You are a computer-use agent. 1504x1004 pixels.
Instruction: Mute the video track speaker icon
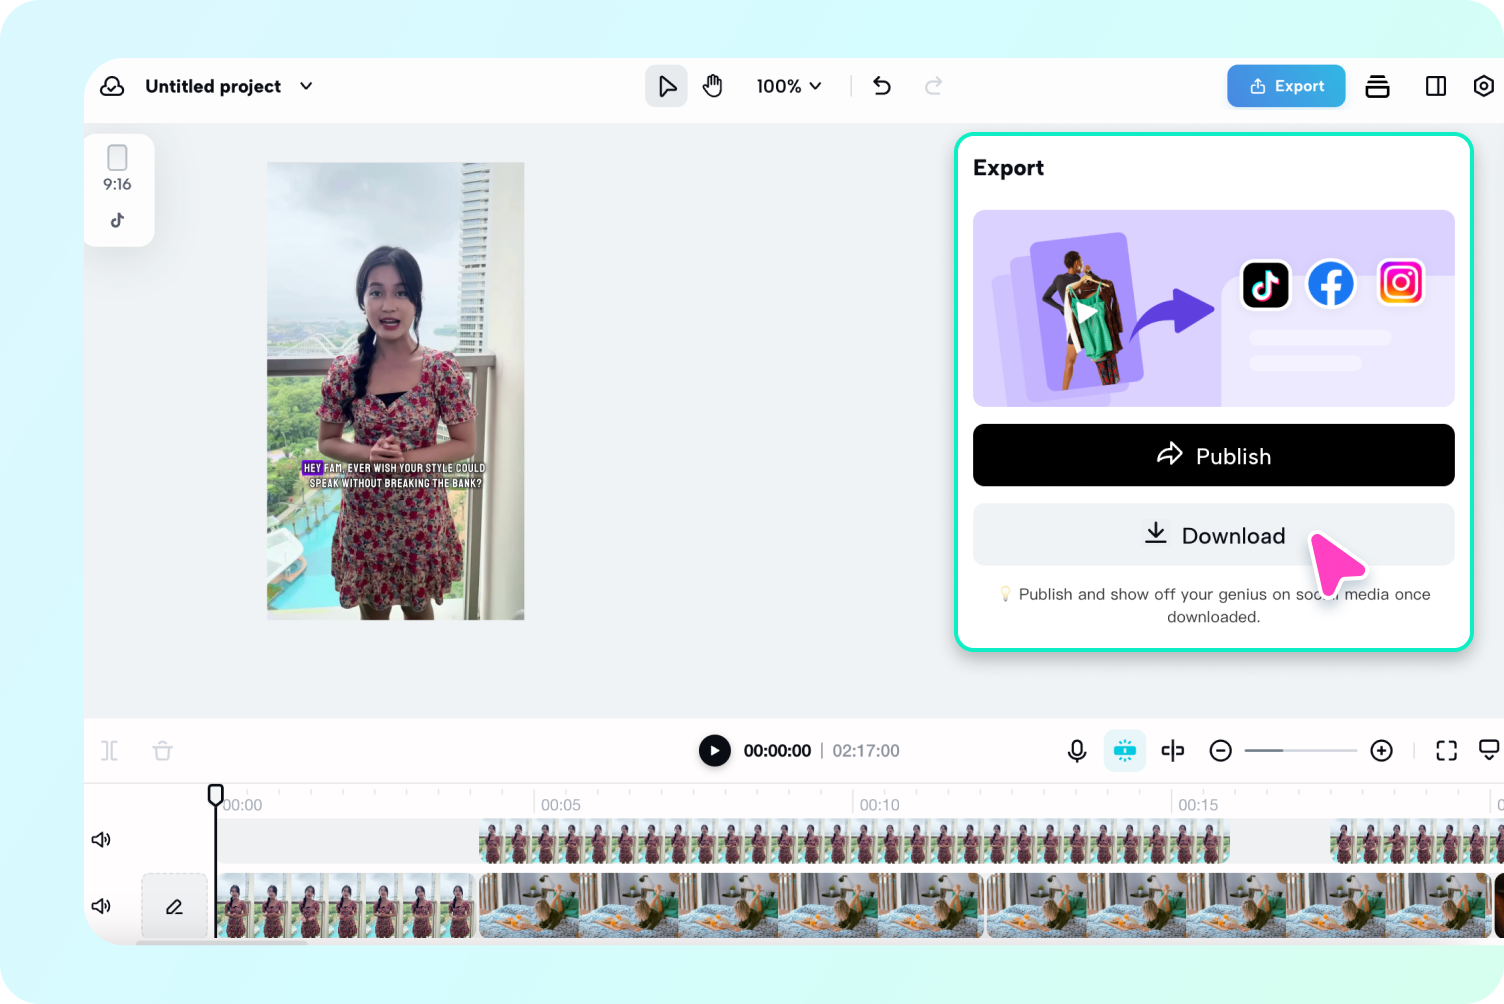click(x=100, y=906)
